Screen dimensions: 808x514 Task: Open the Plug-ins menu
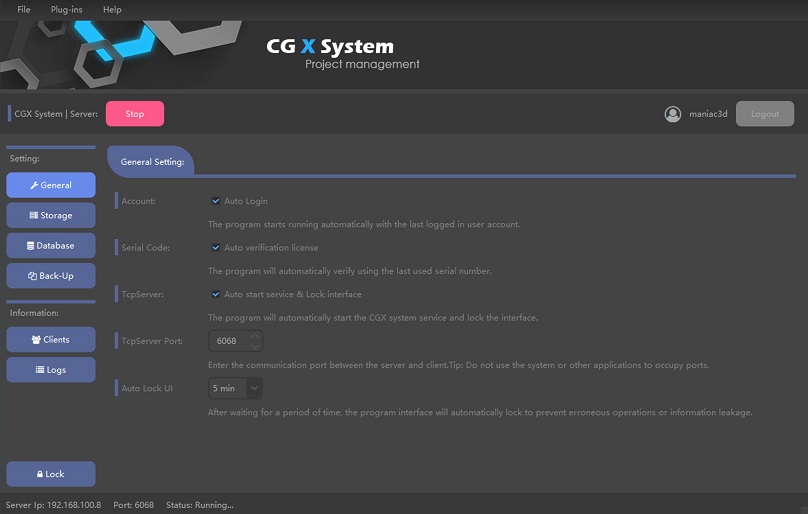(66, 9)
